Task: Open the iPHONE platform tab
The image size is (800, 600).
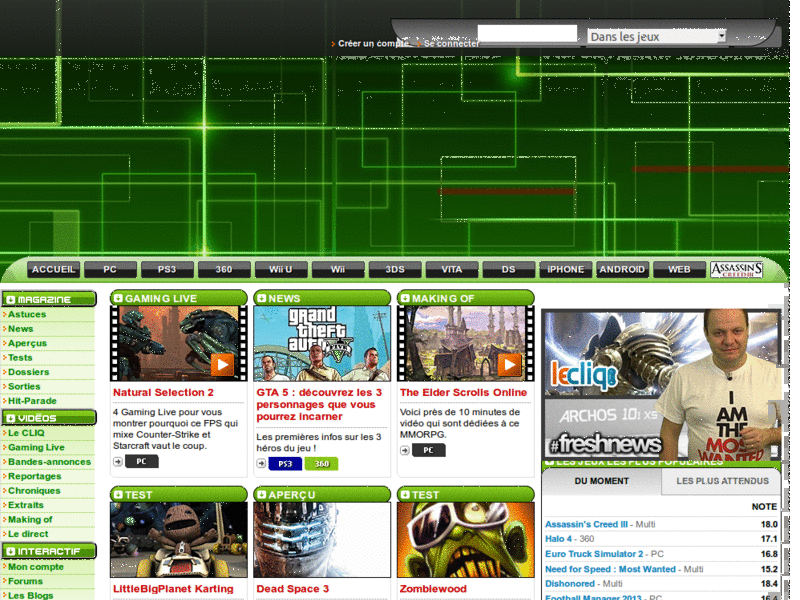Action: [x=566, y=269]
